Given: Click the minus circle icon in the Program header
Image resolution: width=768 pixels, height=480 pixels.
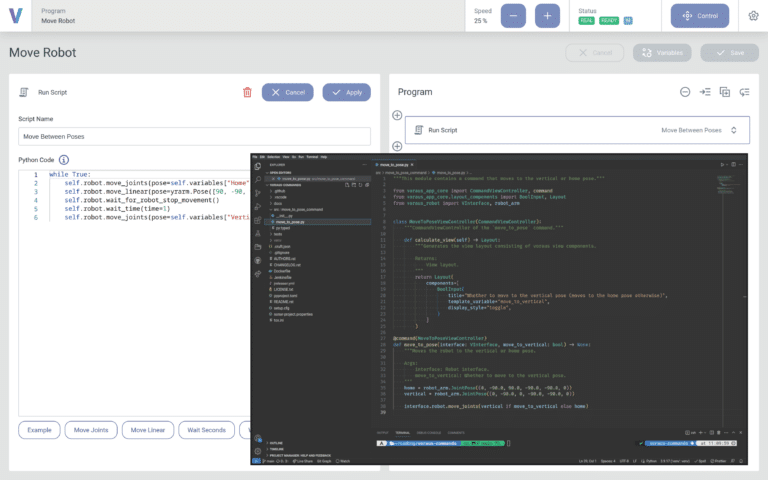Looking at the screenshot, I should (x=685, y=92).
